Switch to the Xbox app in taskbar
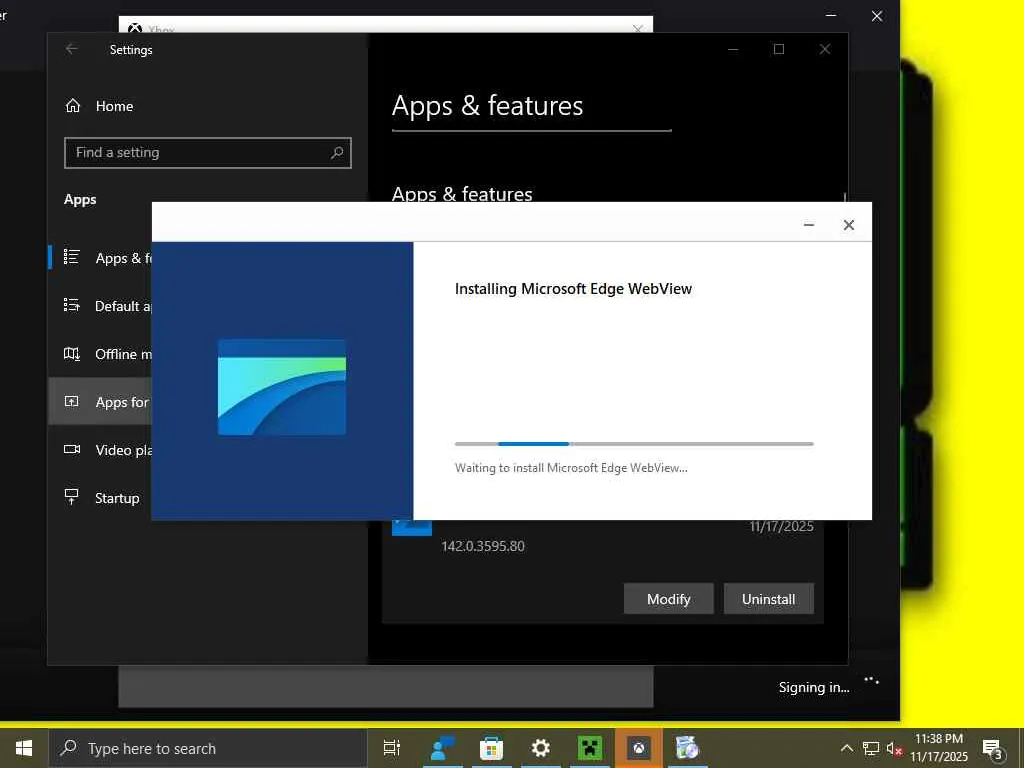 coord(639,748)
